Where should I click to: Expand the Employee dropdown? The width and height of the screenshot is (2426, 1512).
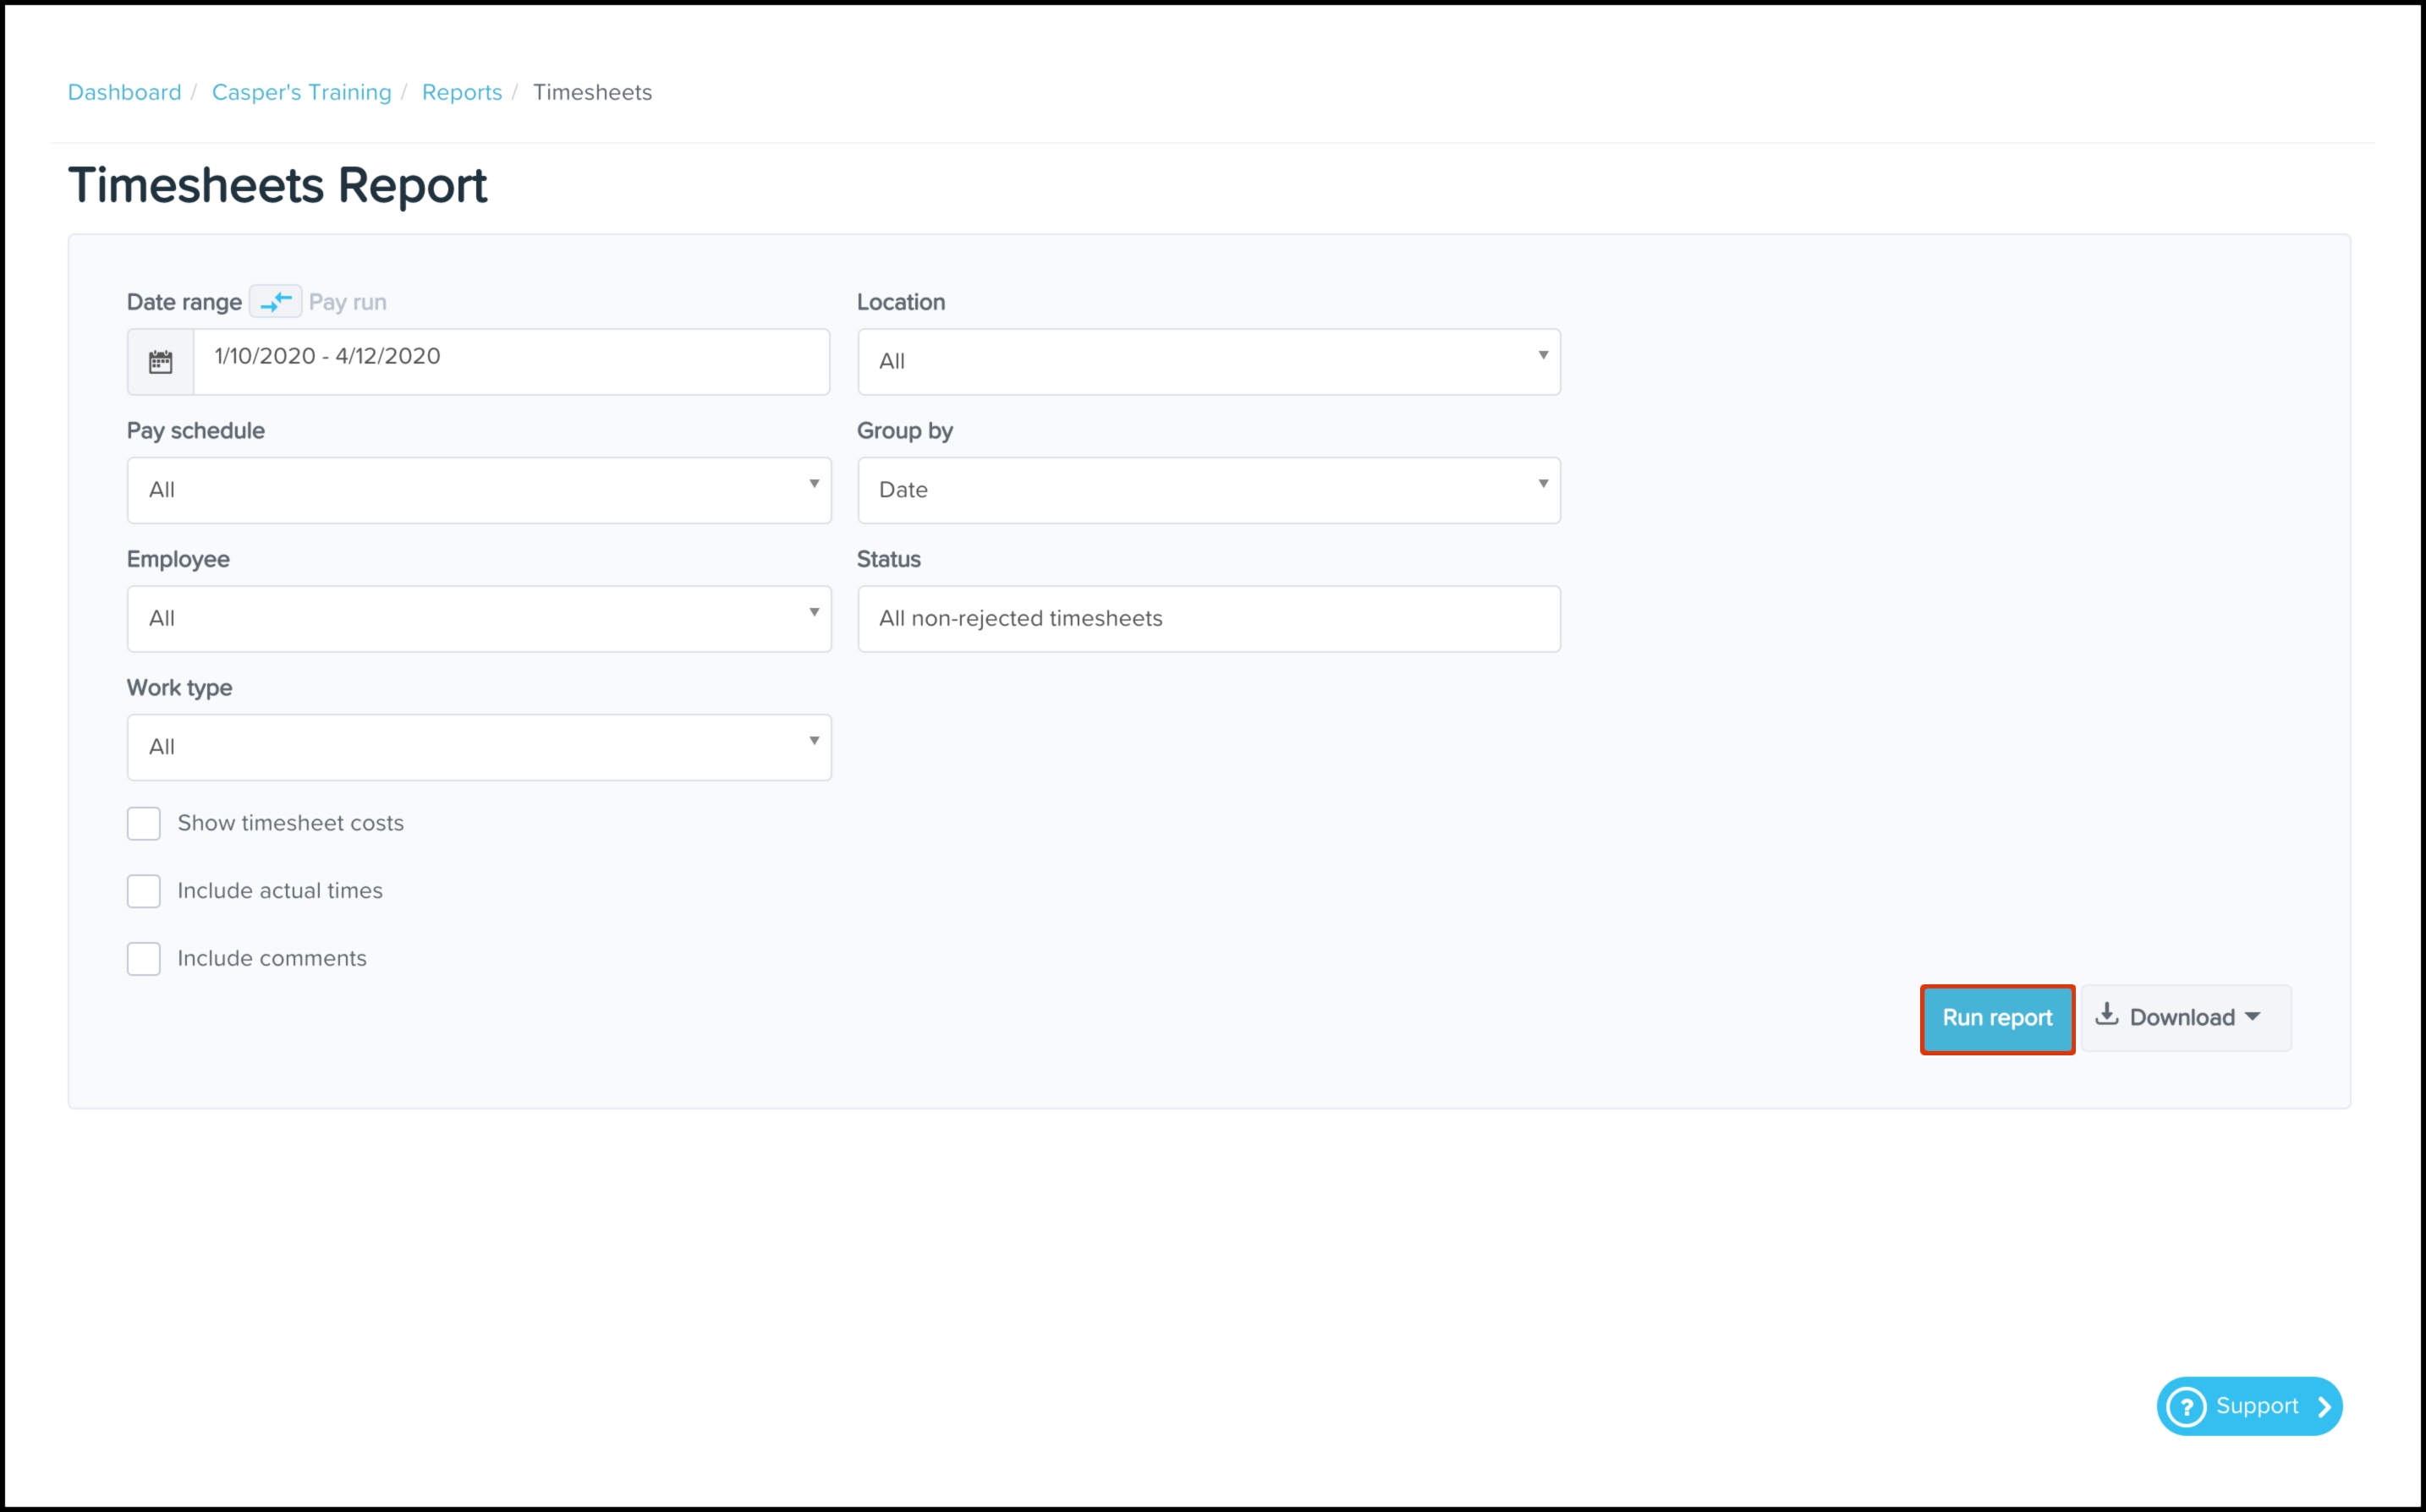[x=479, y=619]
